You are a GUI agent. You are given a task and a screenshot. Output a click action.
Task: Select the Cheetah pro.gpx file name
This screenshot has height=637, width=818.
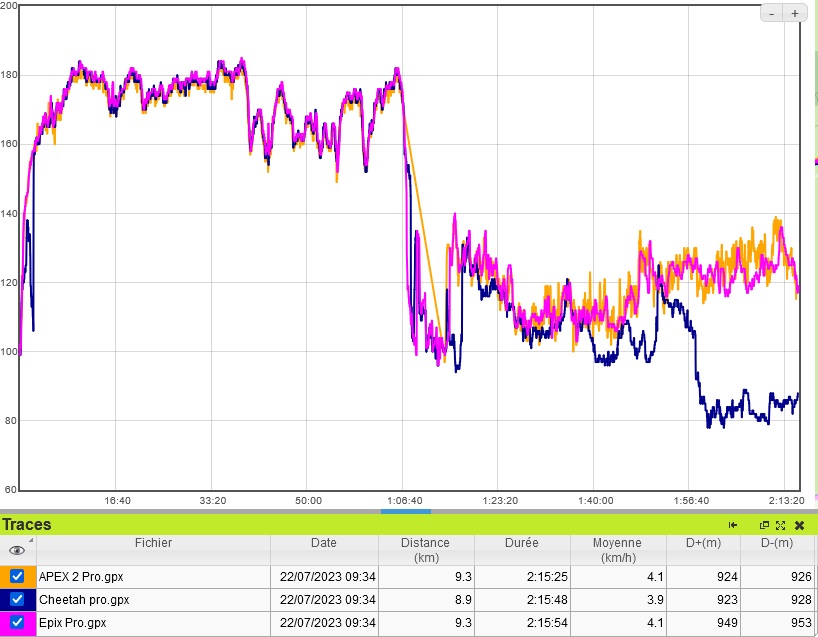click(x=84, y=600)
